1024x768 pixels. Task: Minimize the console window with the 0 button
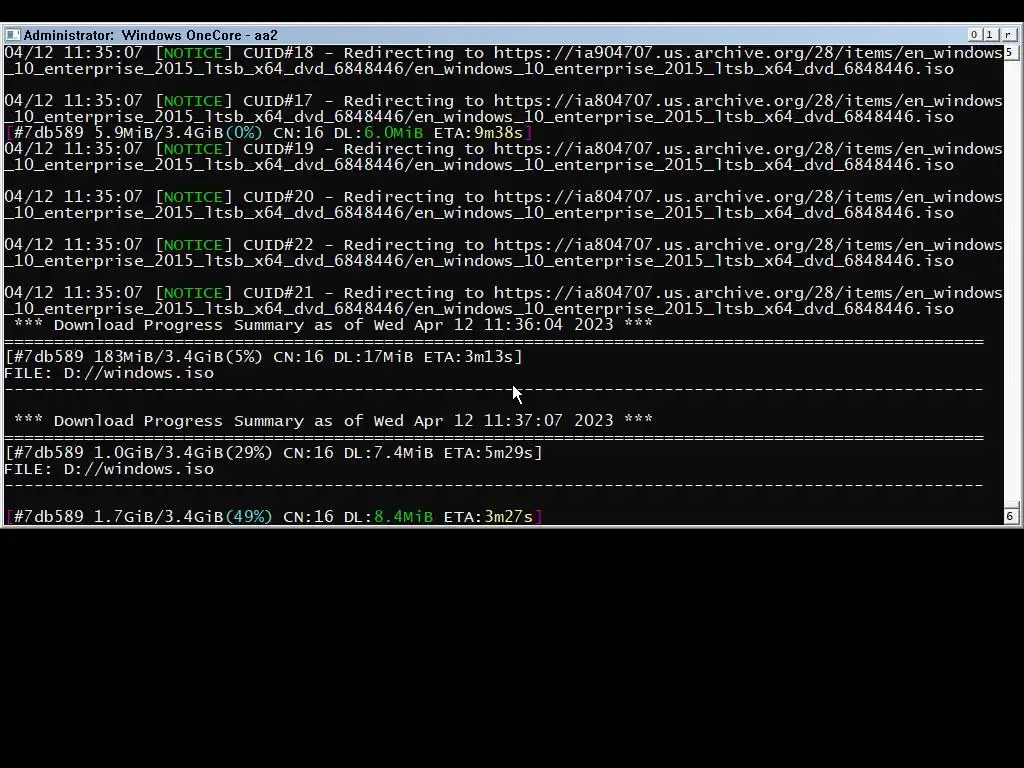974,35
